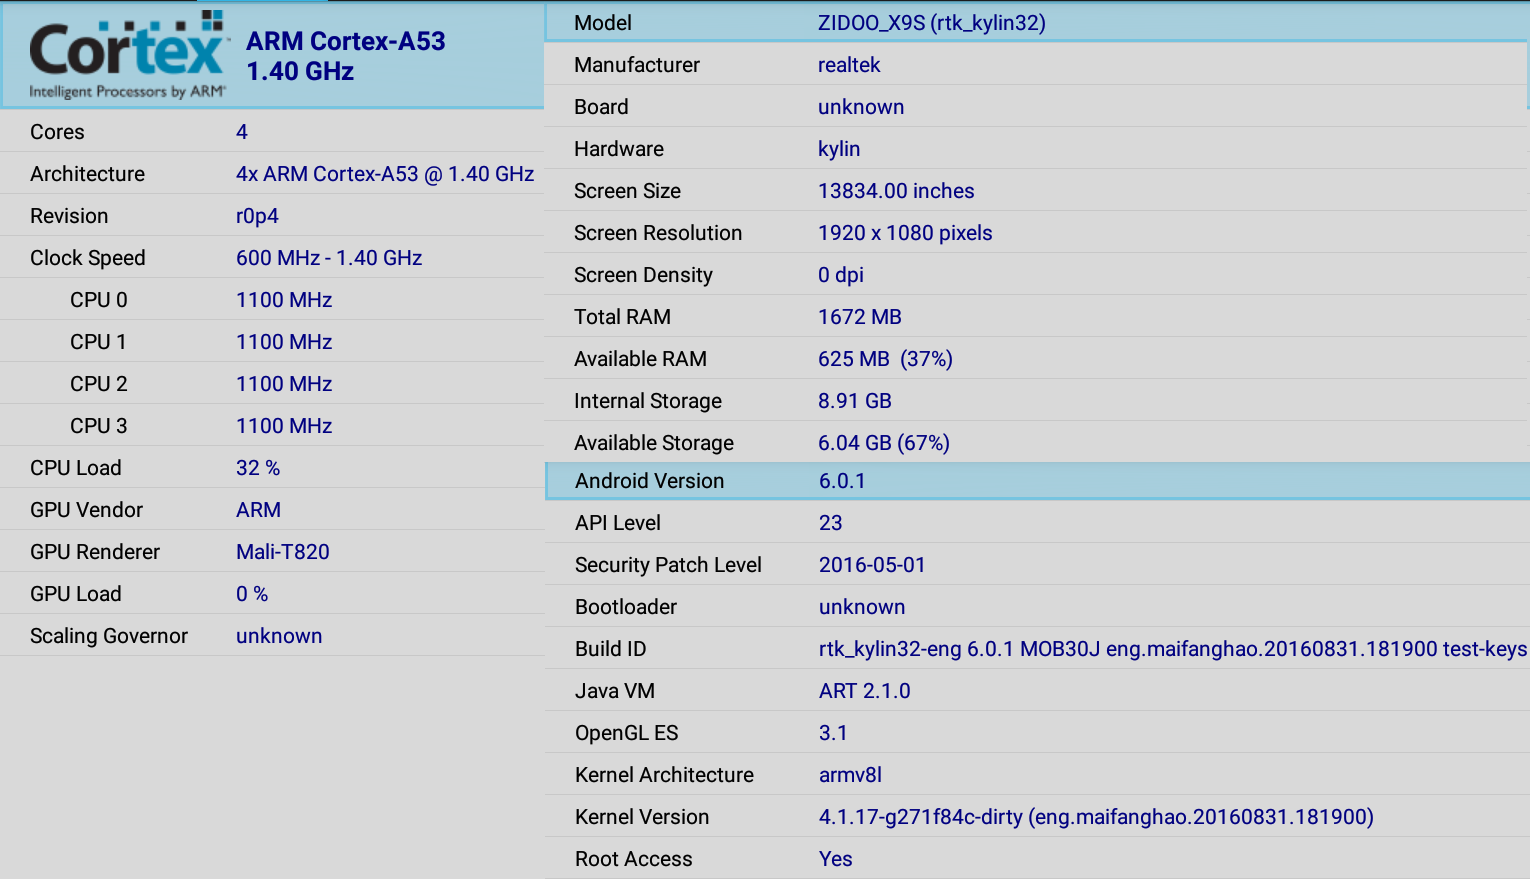Select Security Patch Level 2016-05-01
The width and height of the screenshot is (1530, 879).
coord(872,565)
